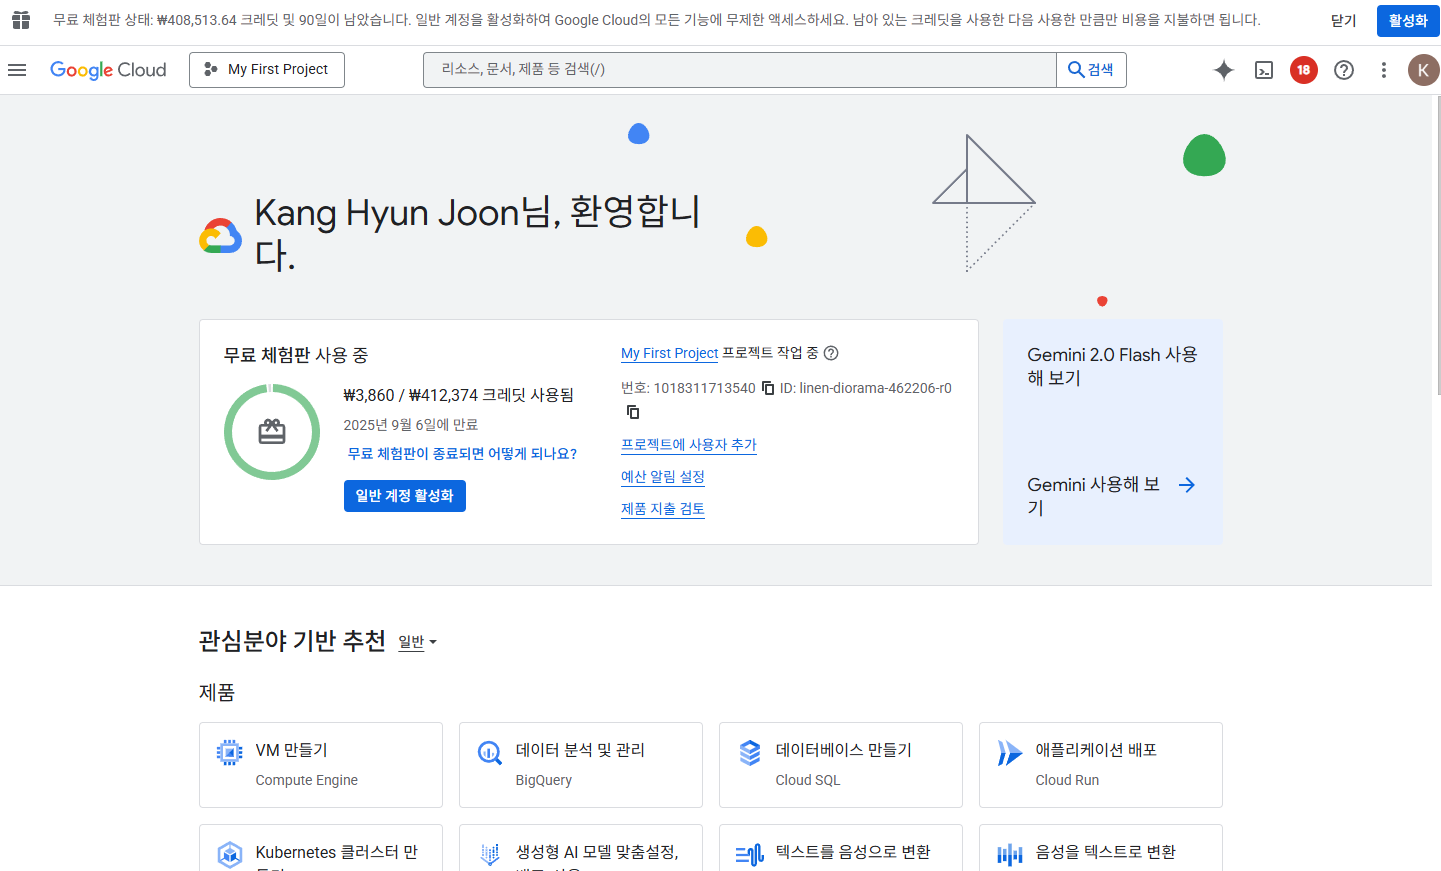
Task: Open 예산 알림 설정 link
Action: click(x=663, y=477)
